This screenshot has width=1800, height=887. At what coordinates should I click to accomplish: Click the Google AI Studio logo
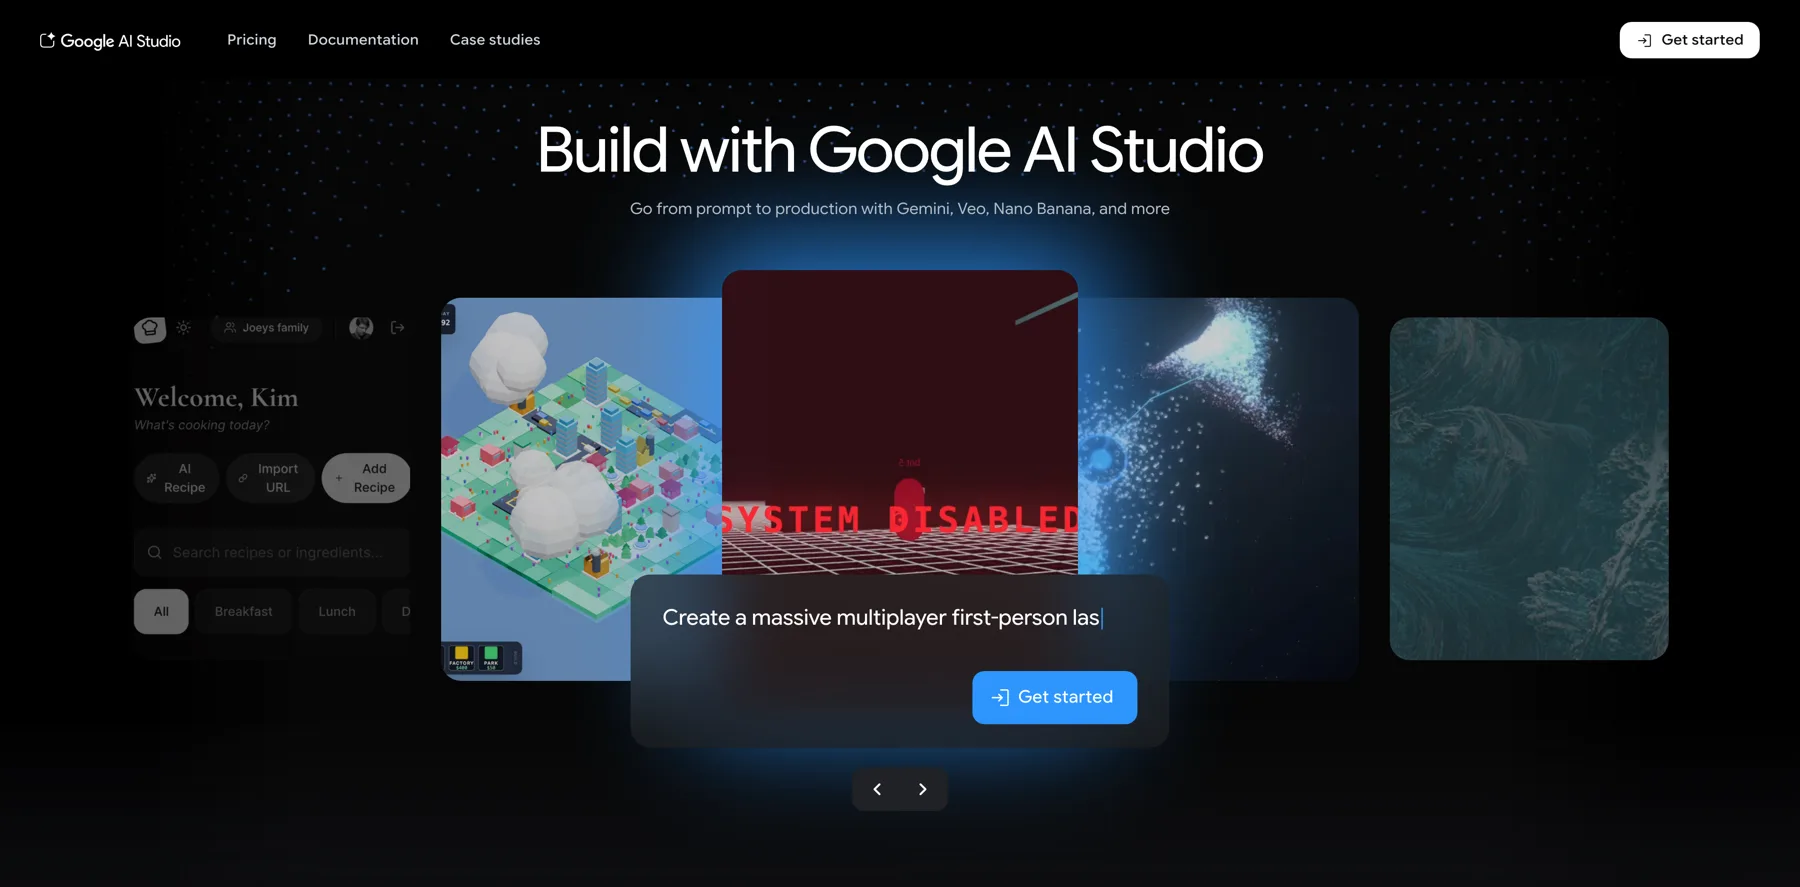pos(110,40)
